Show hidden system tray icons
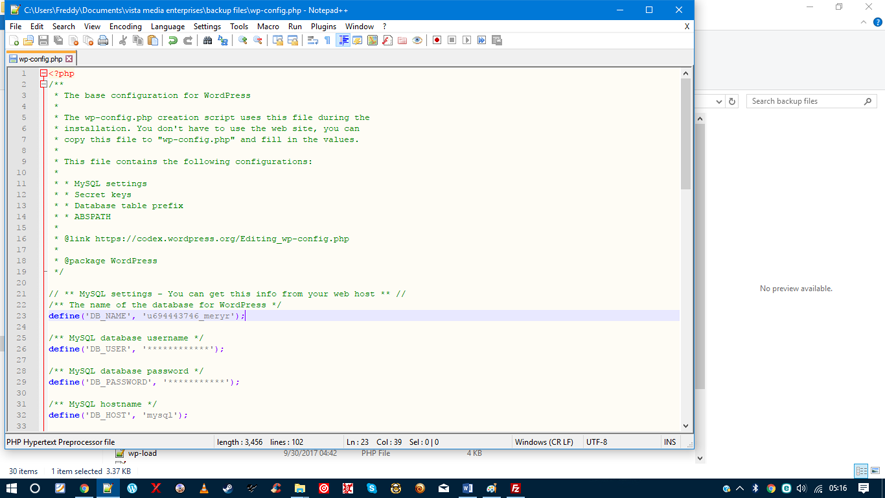Viewport: 885px width, 498px height. point(740,488)
